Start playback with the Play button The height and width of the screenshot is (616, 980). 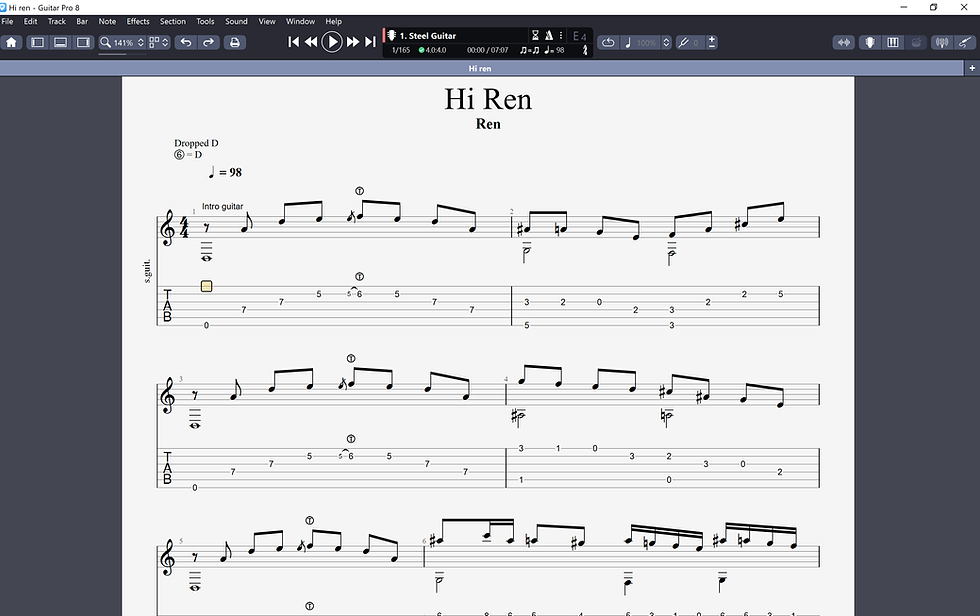click(x=332, y=42)
